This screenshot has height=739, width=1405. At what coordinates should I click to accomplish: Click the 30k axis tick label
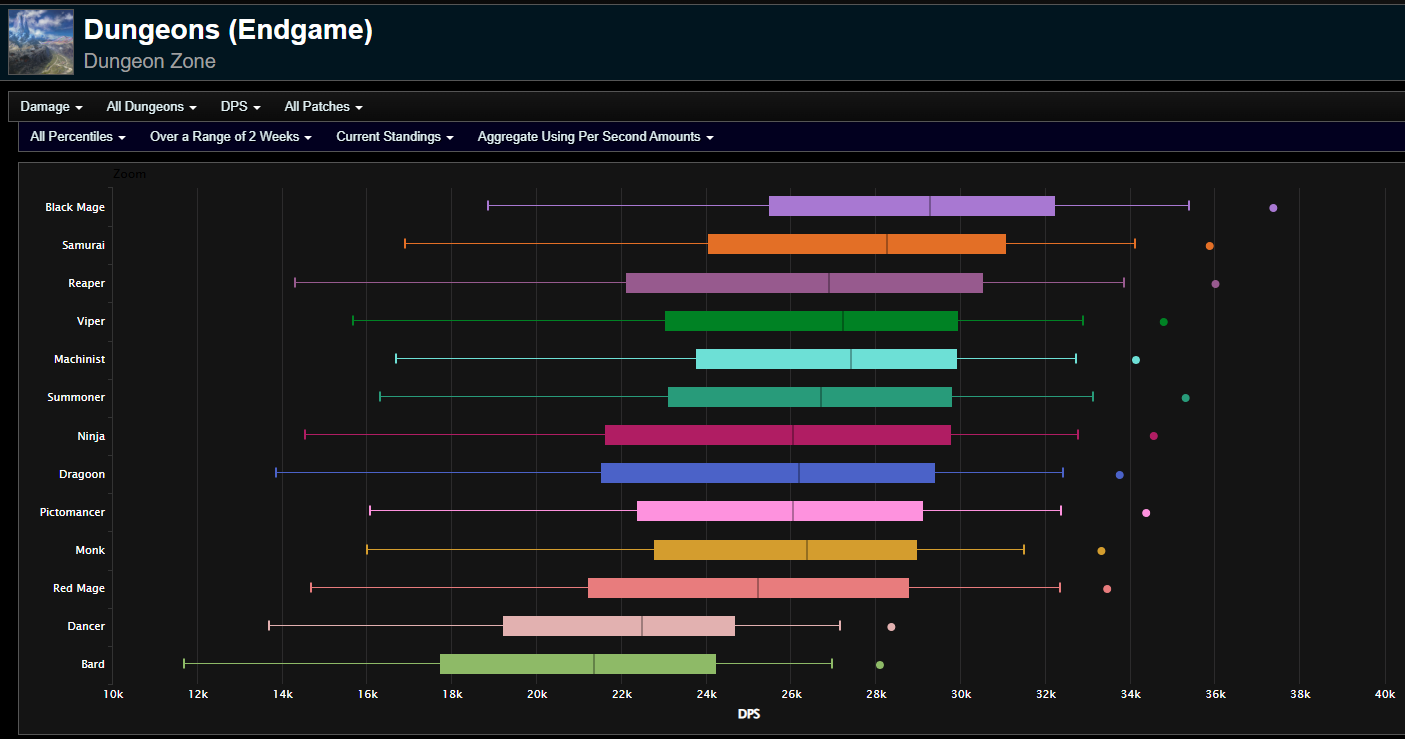click(x=961, y=694)
